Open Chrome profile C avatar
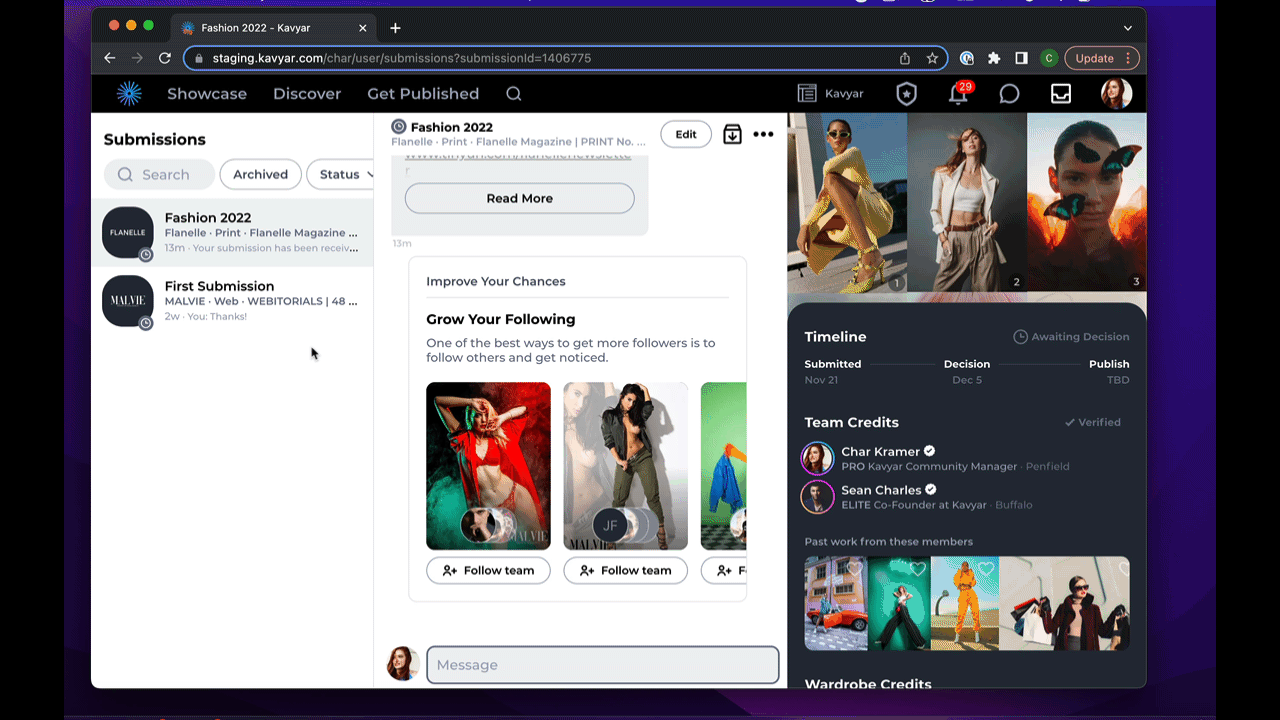1280x720 pixels. click(1049, 58)
